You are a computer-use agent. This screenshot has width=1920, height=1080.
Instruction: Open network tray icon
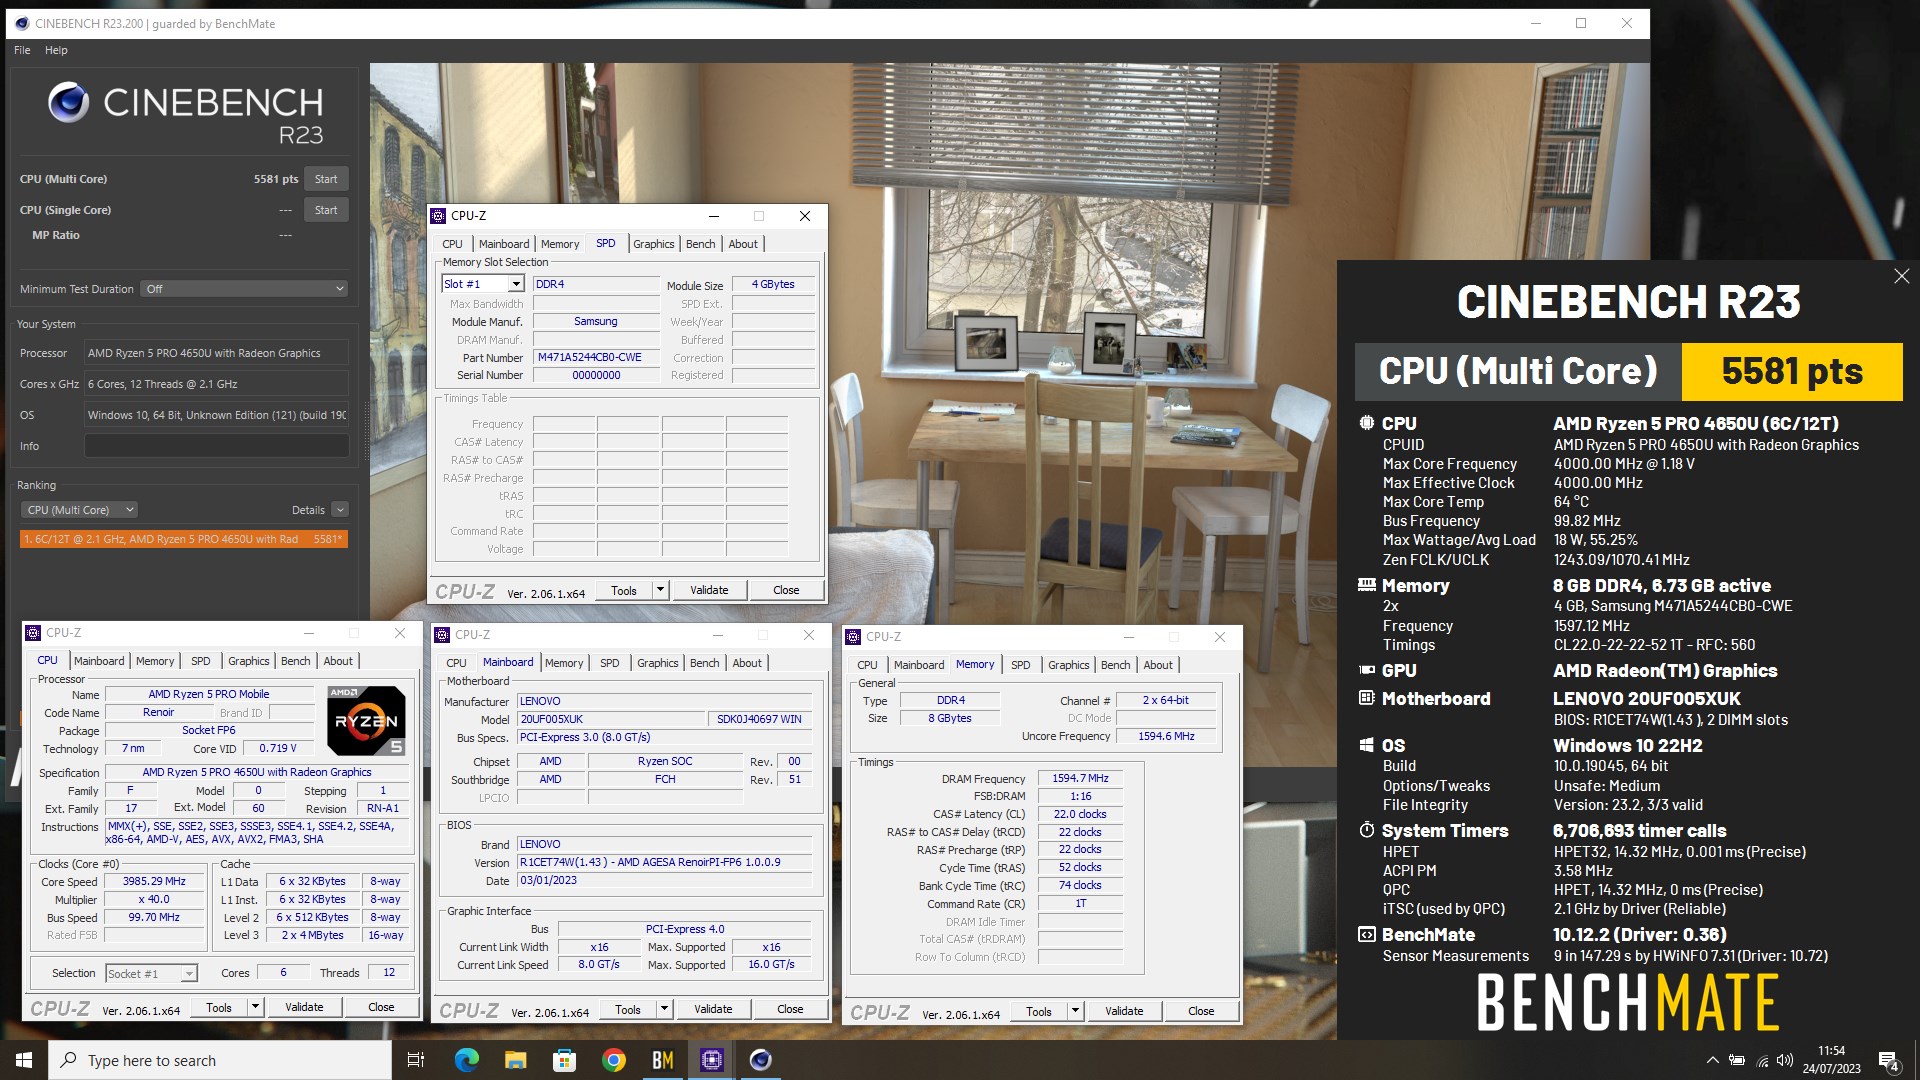(1762, 1060)
